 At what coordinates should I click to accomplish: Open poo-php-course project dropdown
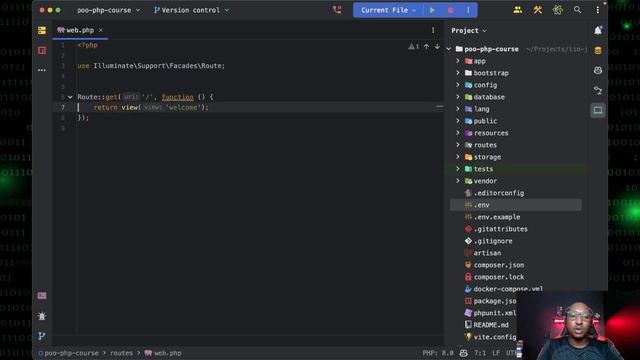coord(109,10)
